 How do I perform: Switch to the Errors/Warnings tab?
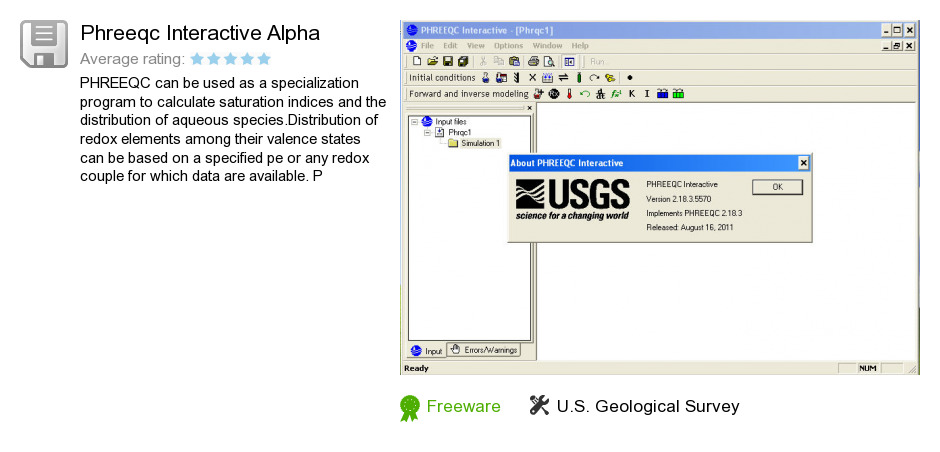pyautogui.click(x=484, y=349)
